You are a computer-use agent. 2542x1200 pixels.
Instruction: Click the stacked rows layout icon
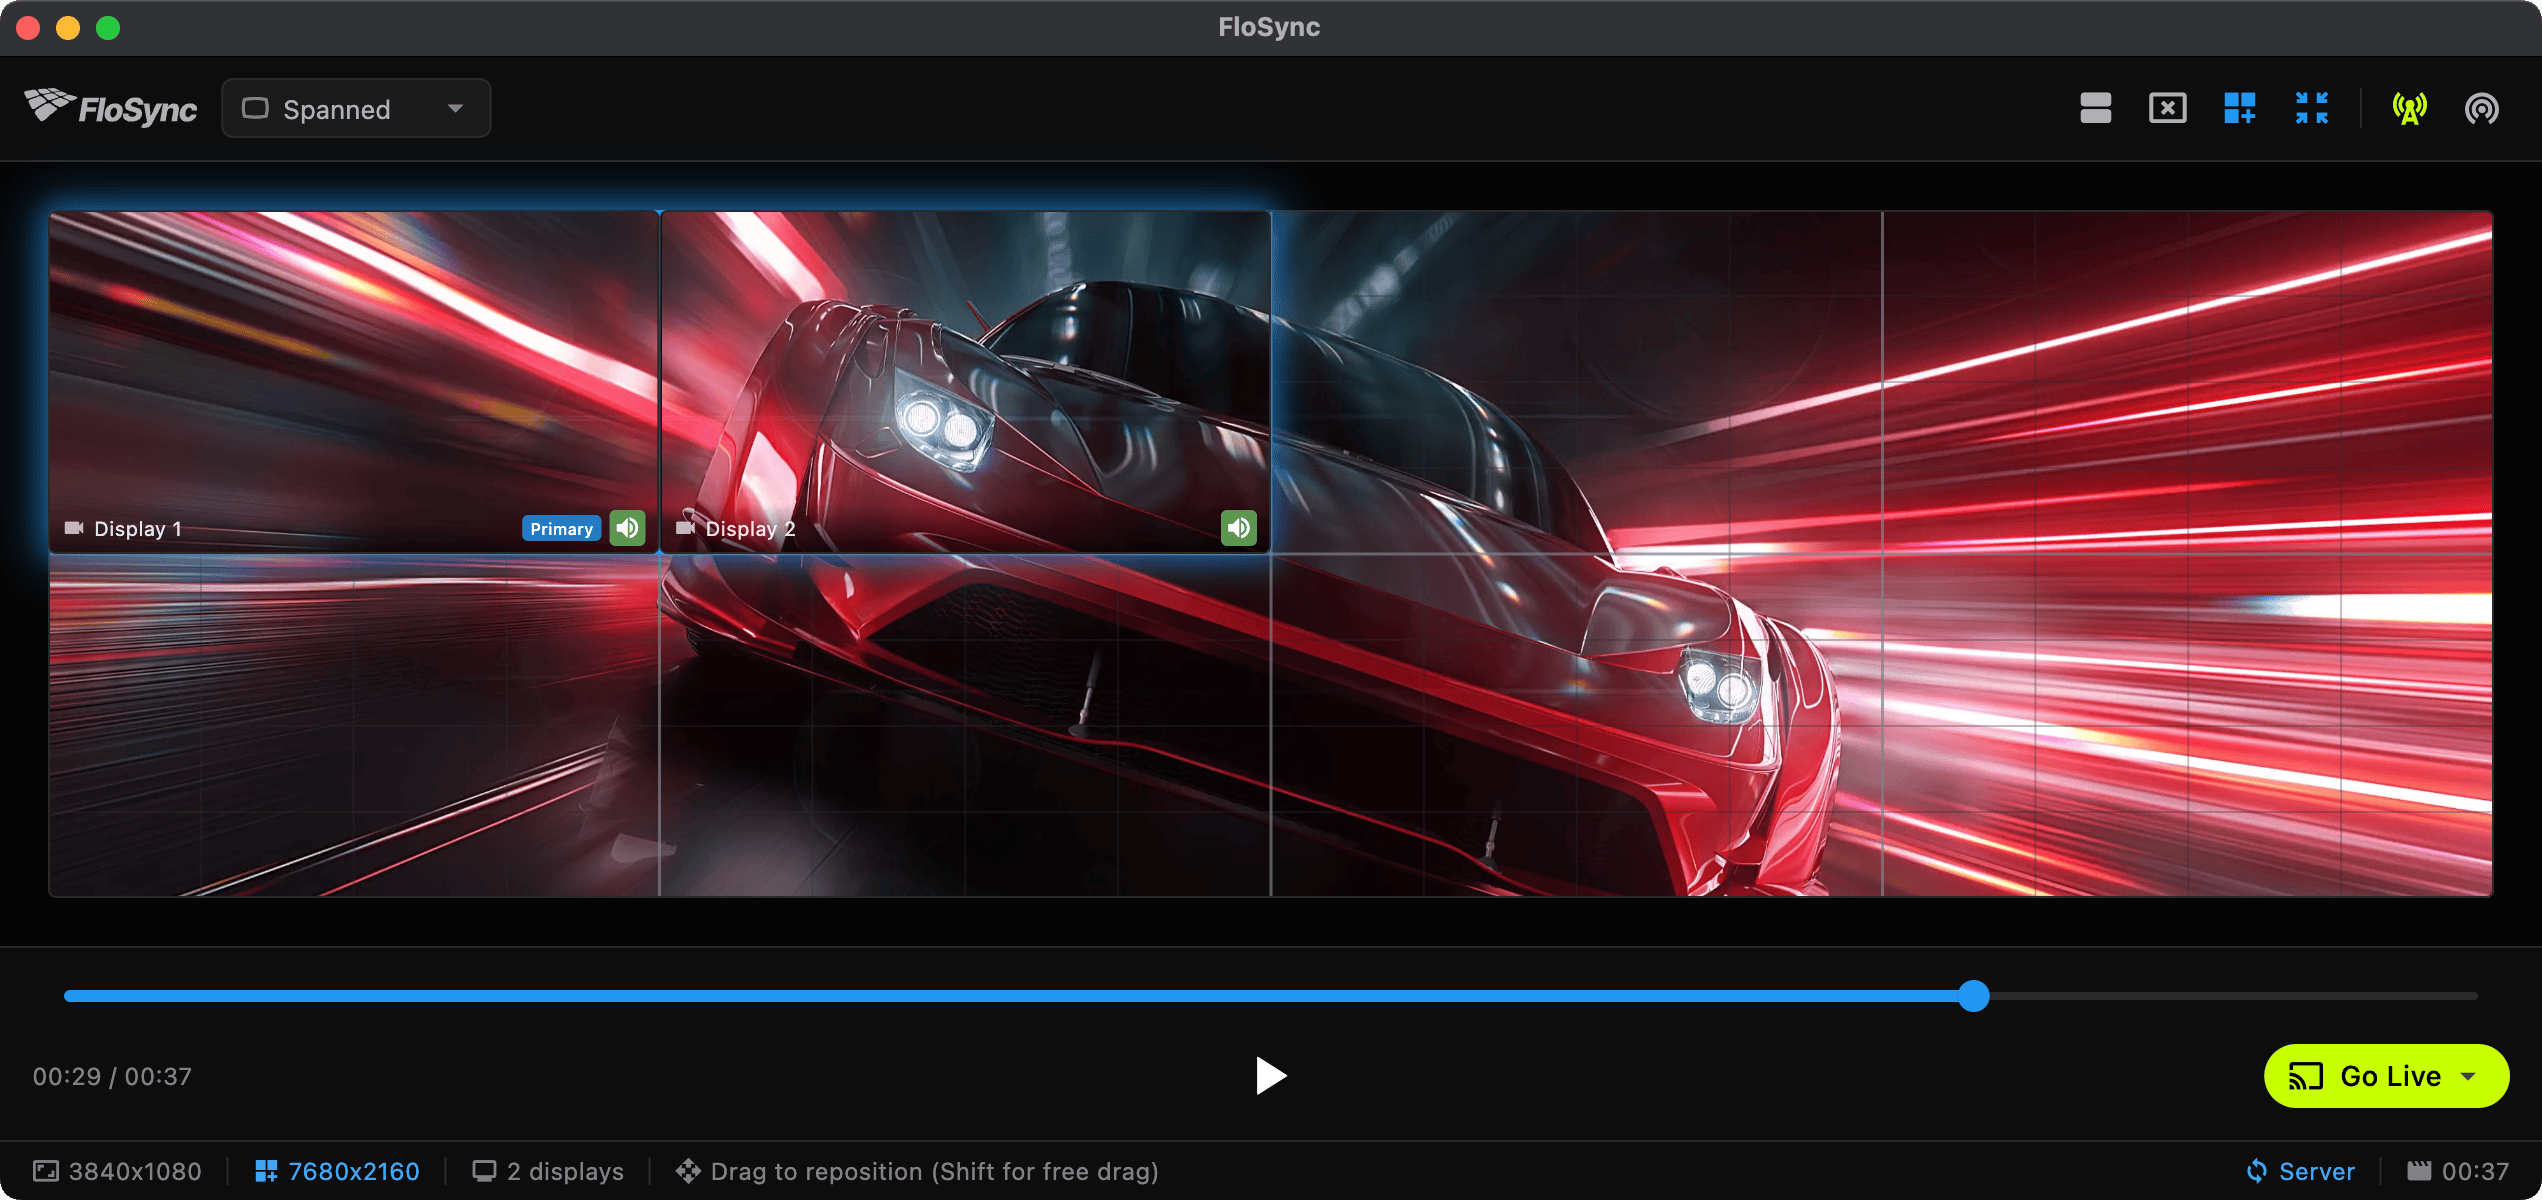(2095, 108)
